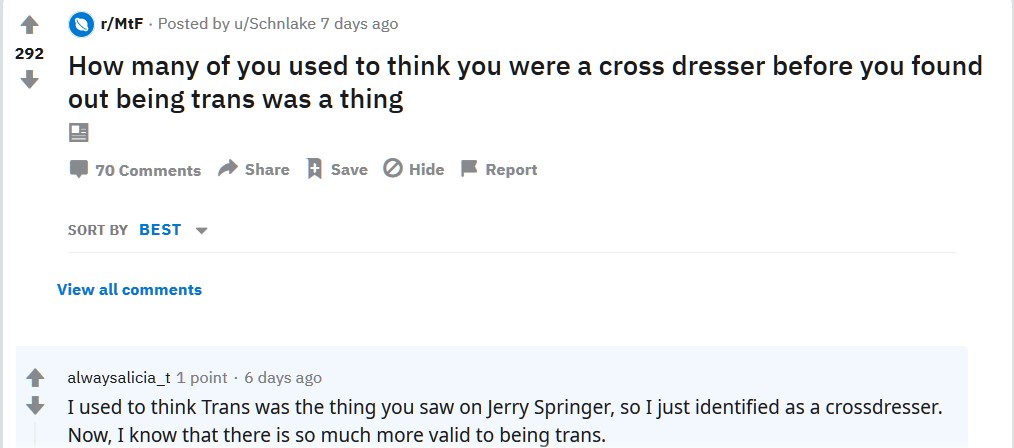
Task: Click the 7 days ago timestamp
Action: click(x=360, y=25)
